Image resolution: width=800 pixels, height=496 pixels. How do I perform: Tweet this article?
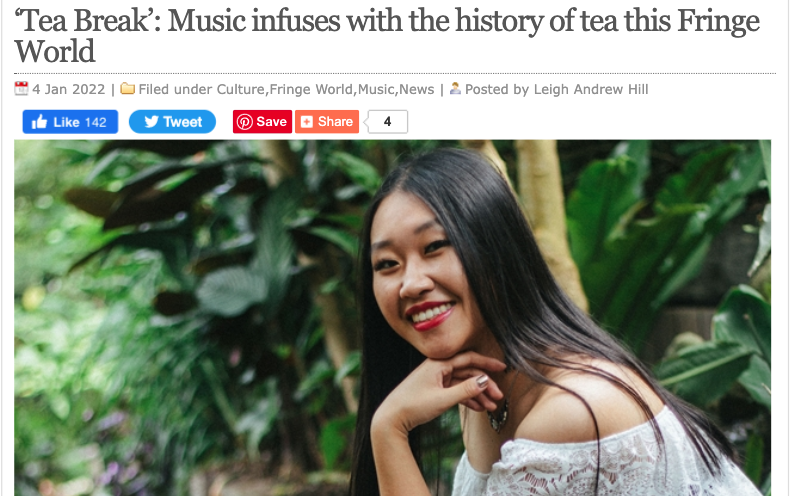(x=172, y=122)
